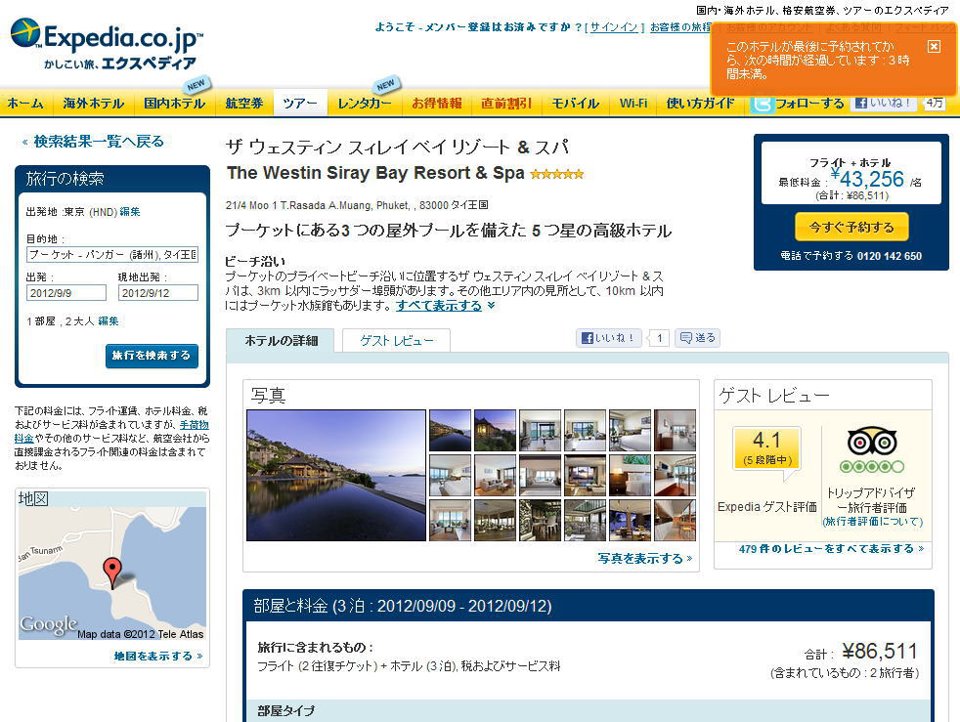Open the 海外ホテル navigation tab

[93, 103]
